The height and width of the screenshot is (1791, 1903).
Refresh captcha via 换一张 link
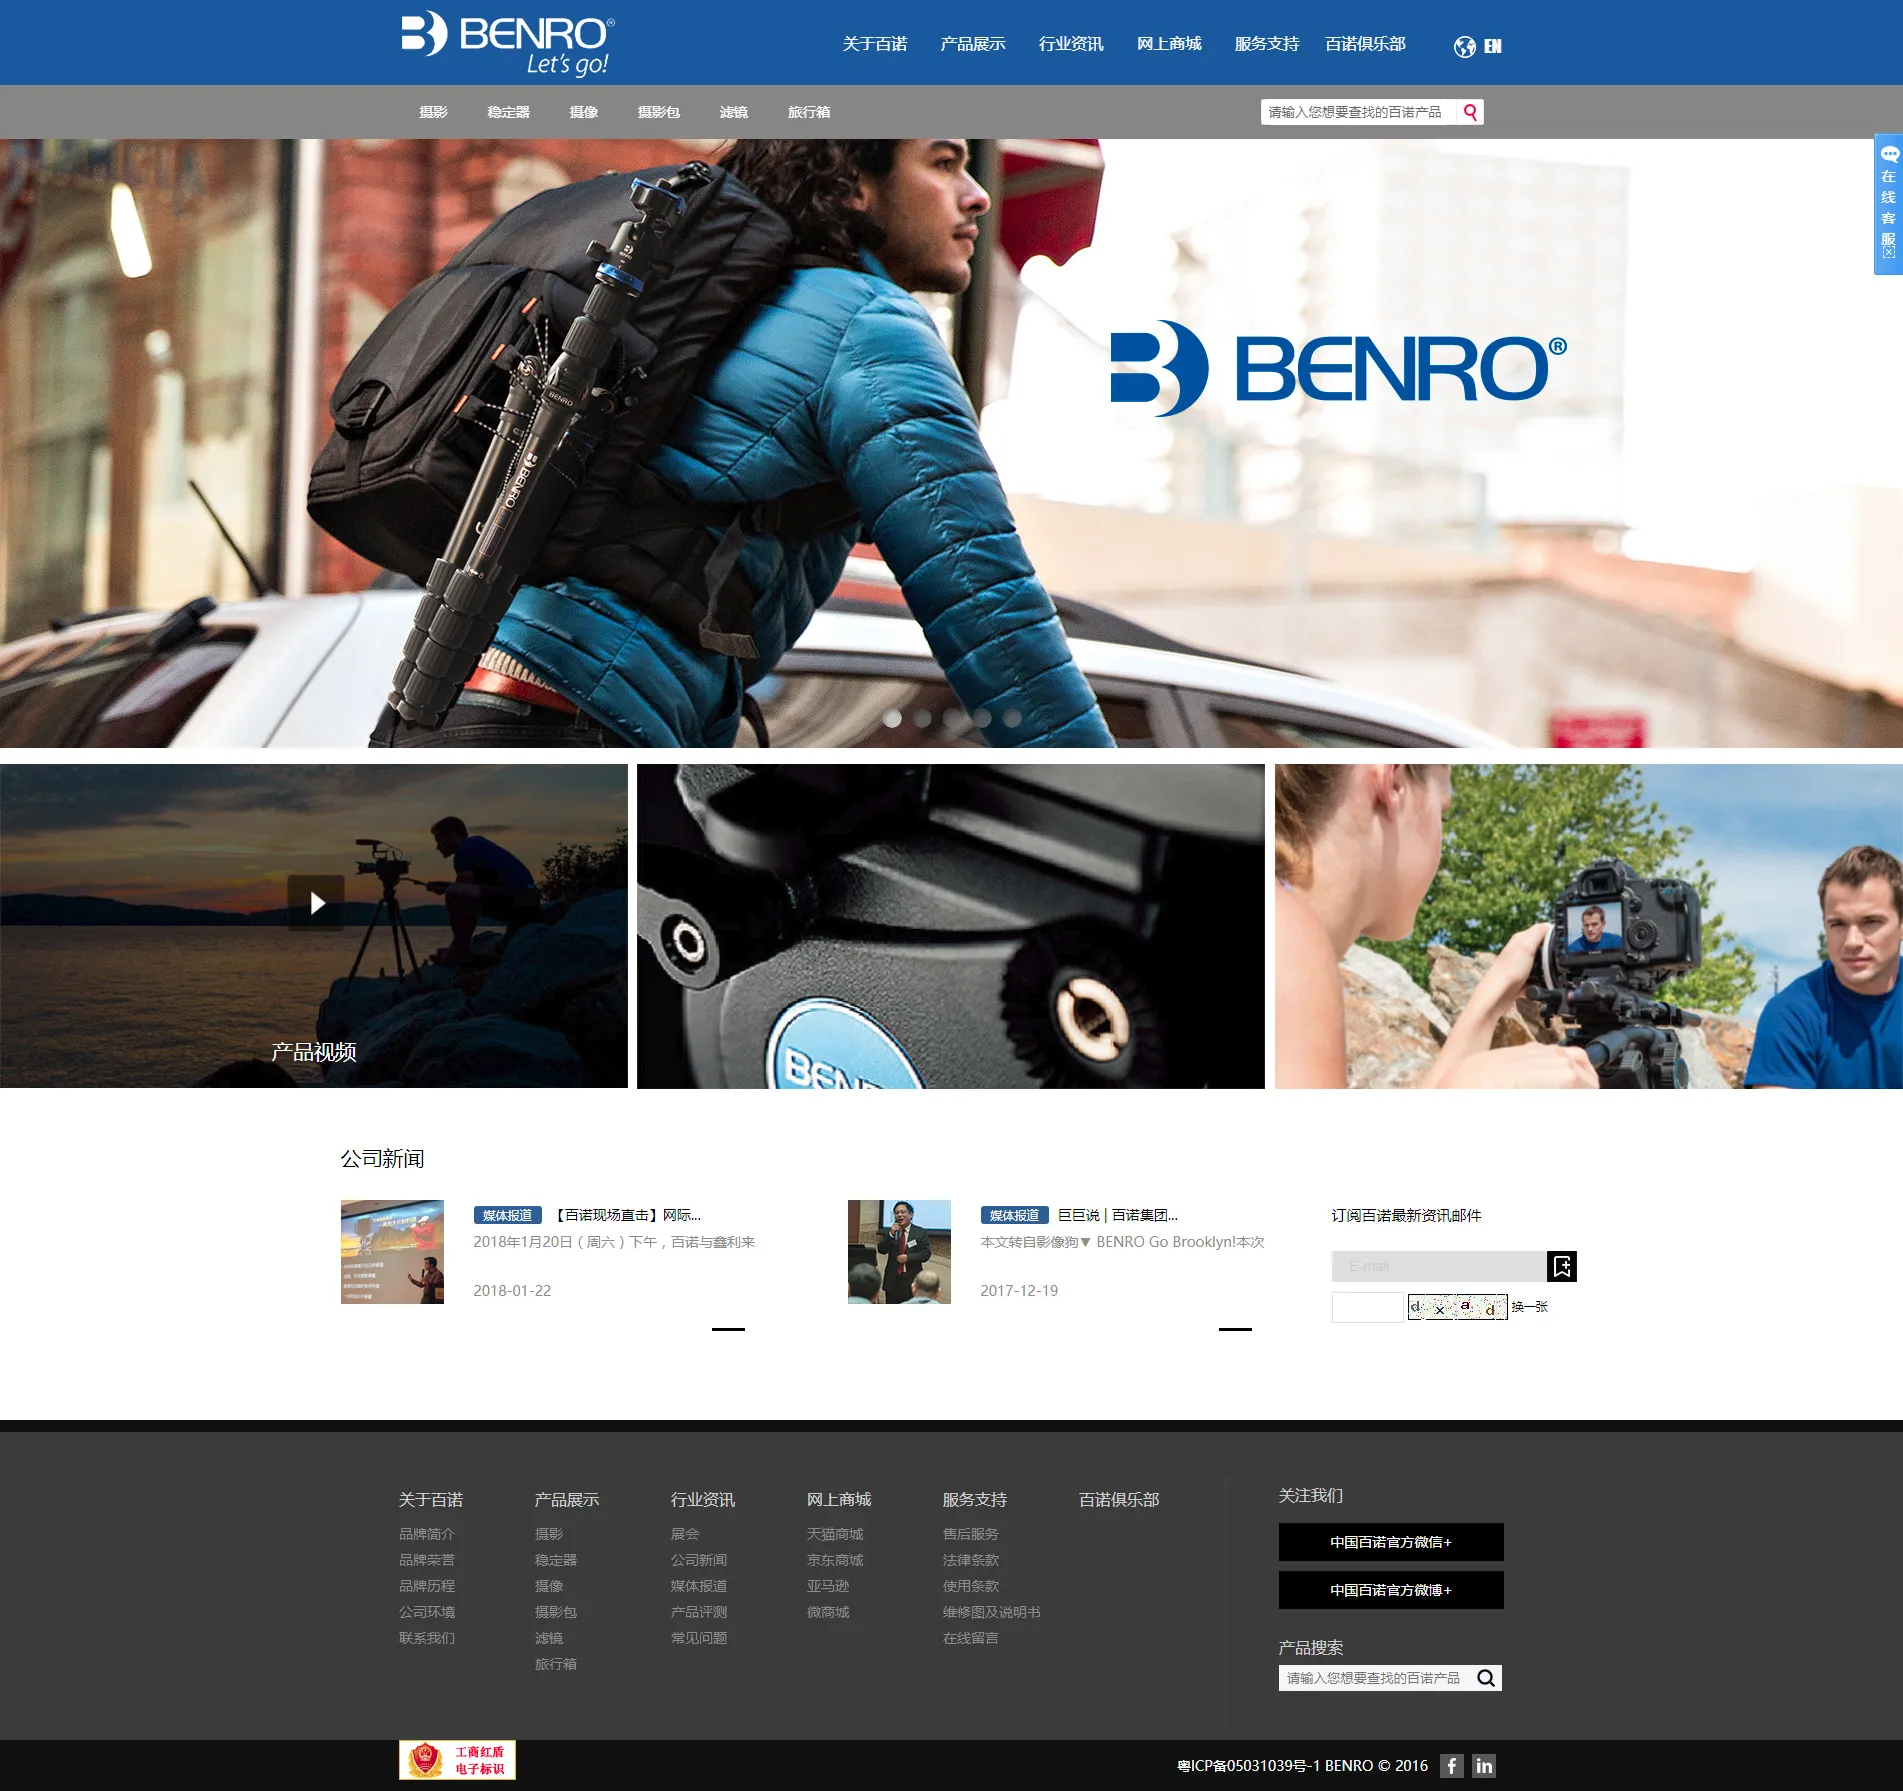click(x=1529, y=1307)
